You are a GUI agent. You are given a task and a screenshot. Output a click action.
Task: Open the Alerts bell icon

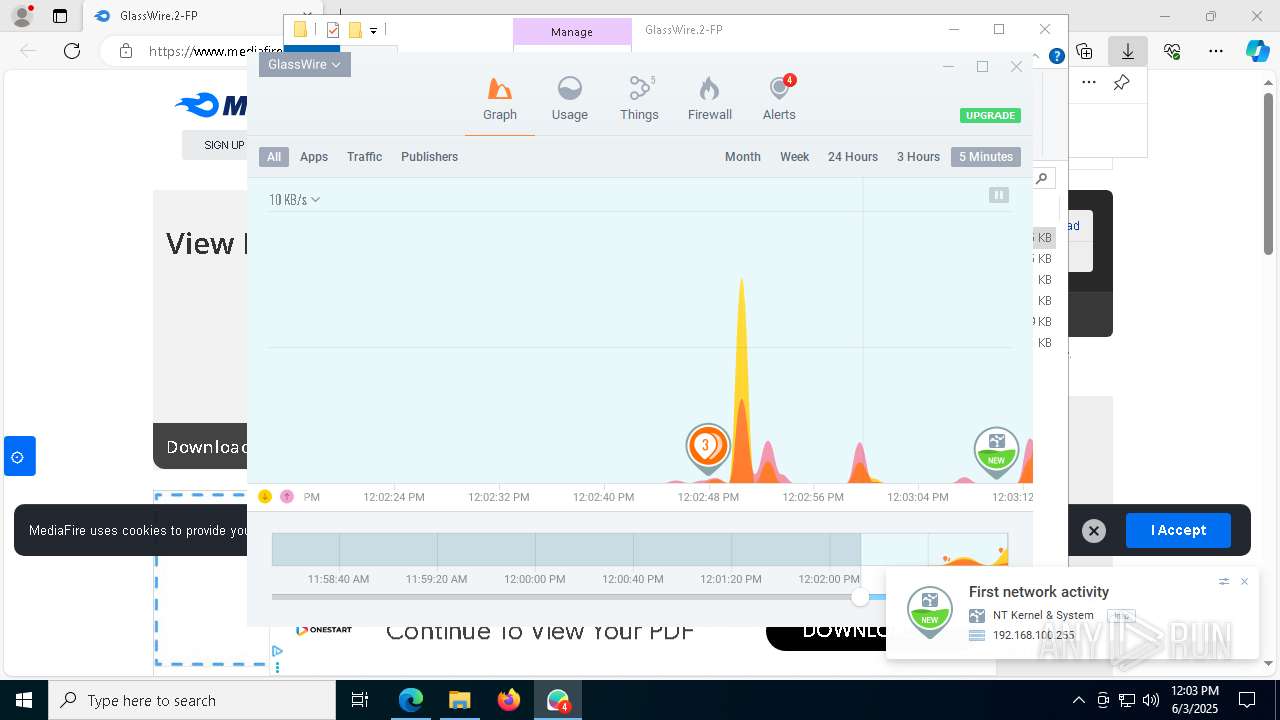click(x=779, y=89)
